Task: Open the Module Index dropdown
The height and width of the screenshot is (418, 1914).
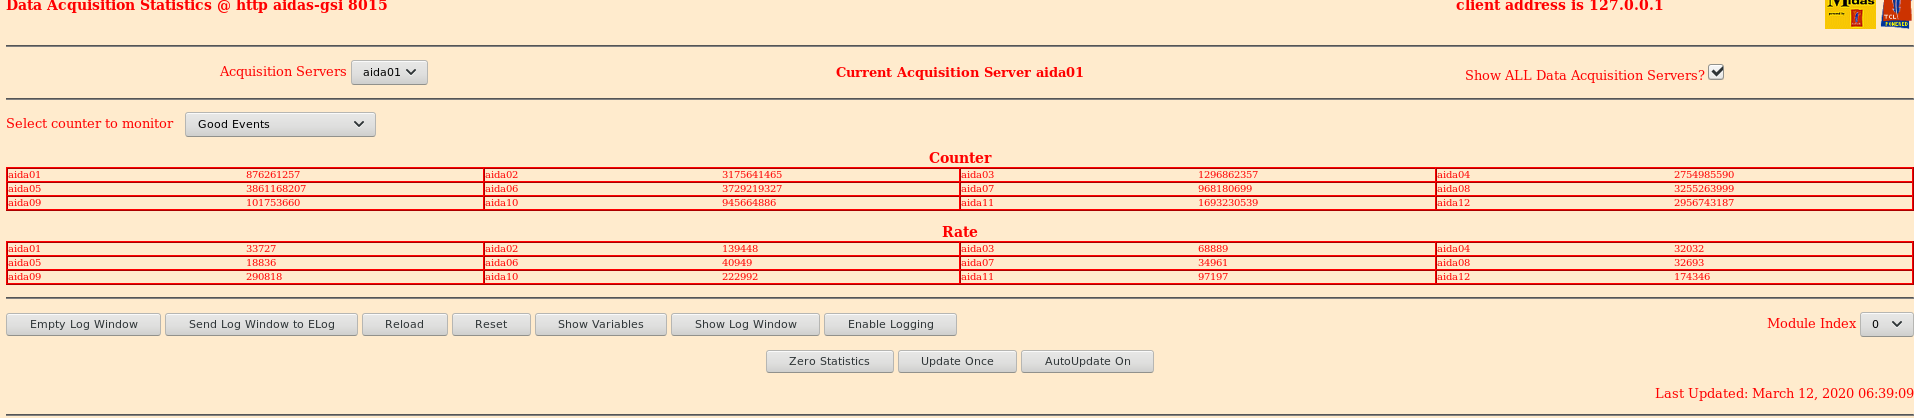Action: (x=1886, y=324)
